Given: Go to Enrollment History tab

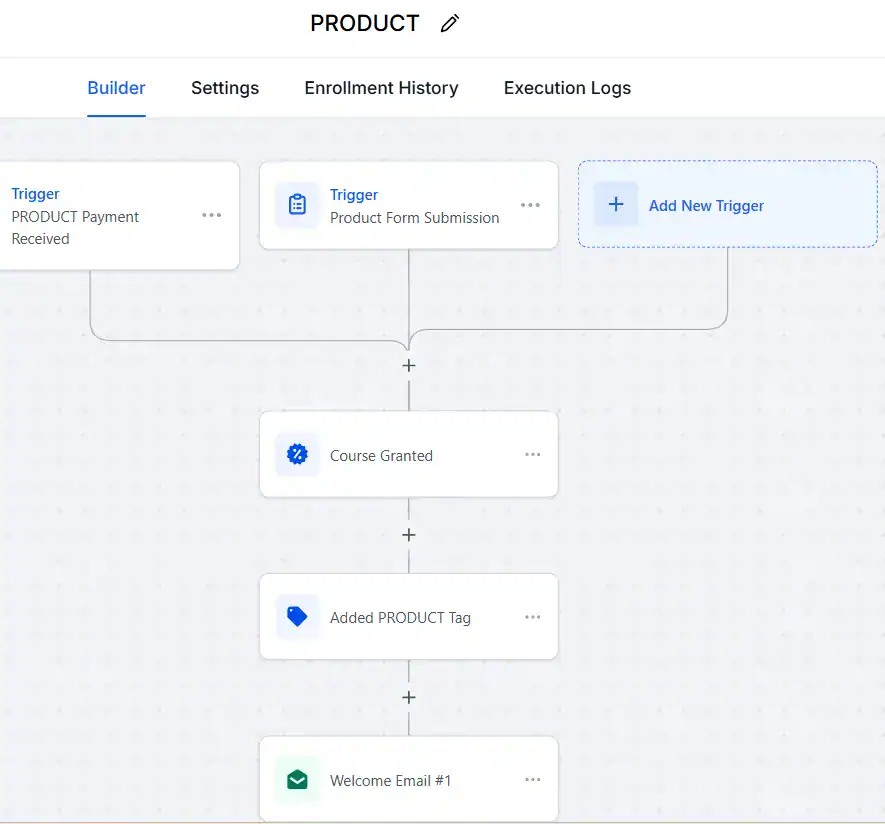Looking at the screenshot, I should point(381,88).
